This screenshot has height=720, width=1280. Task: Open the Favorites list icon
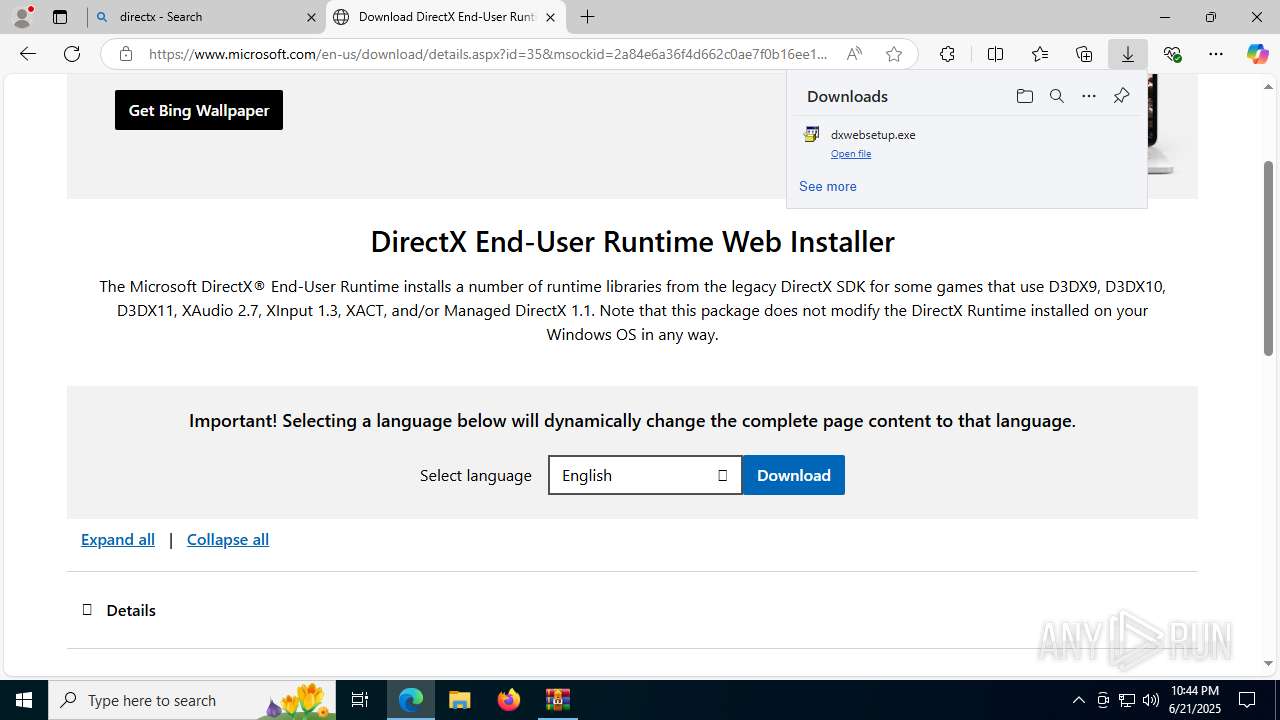click(x=1040, y=54)
